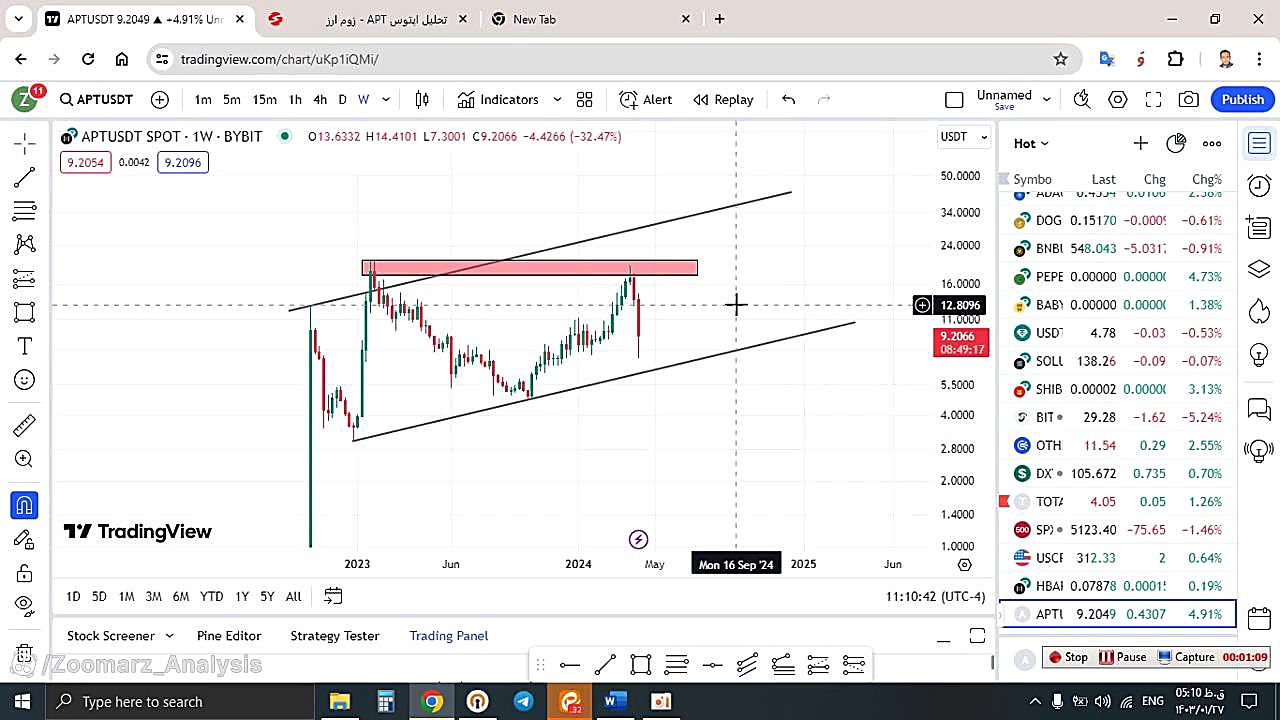
Task: Open go to date calendar icon
Action: coord(333,596)
